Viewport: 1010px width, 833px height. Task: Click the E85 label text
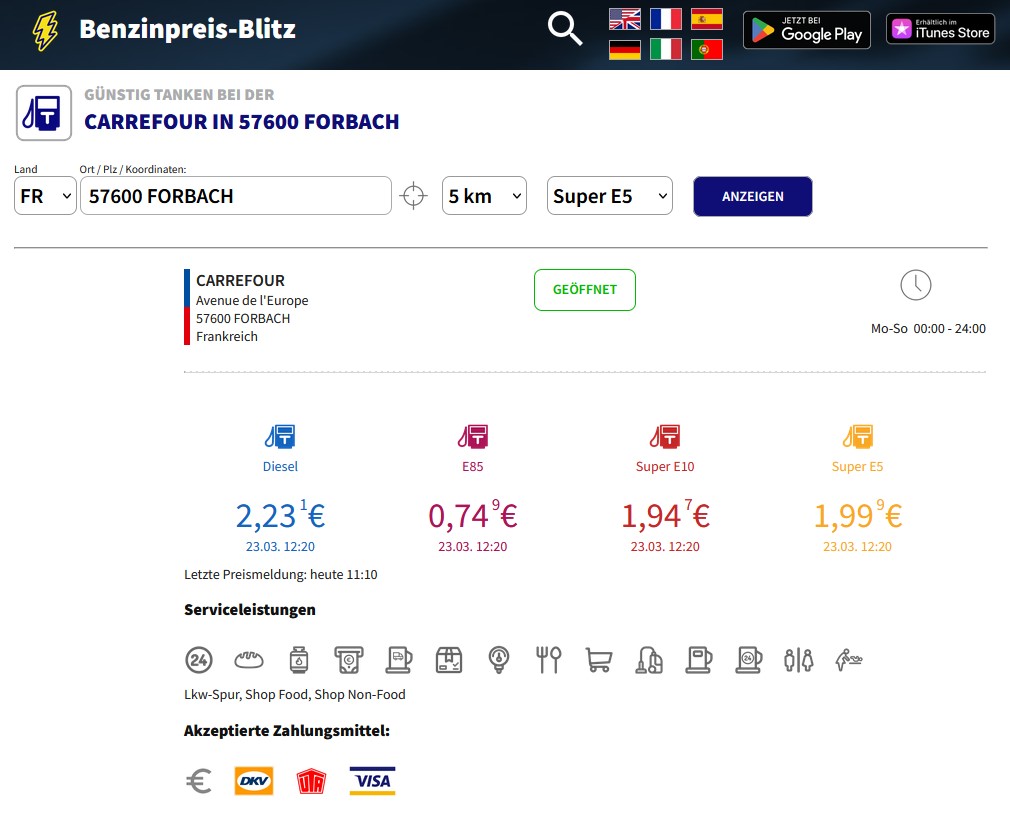click(x=473, y=466)
